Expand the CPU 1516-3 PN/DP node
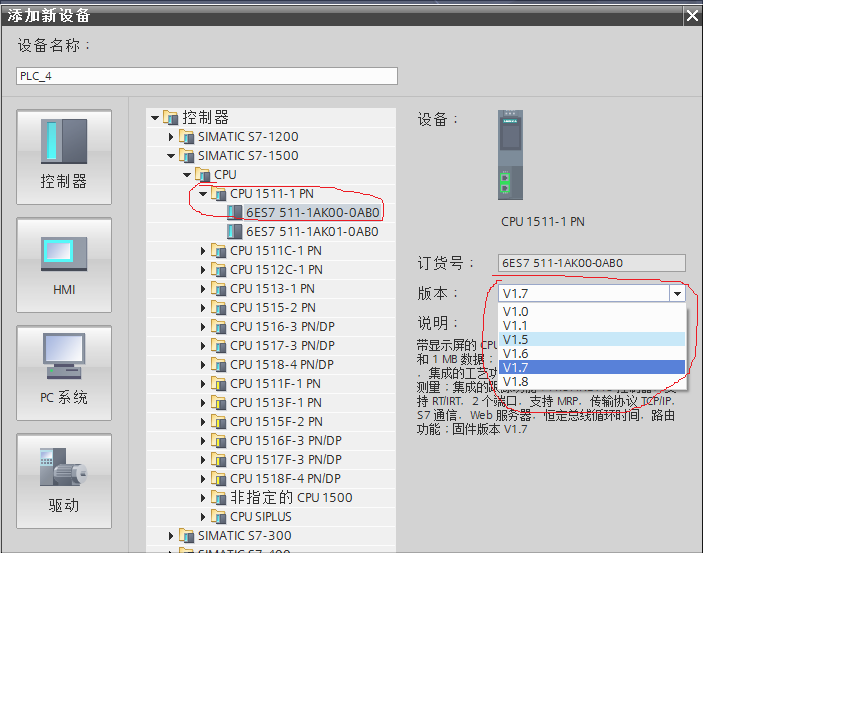Image resolution: width=856 pixels, height=728 pixels. click(203, 327)
